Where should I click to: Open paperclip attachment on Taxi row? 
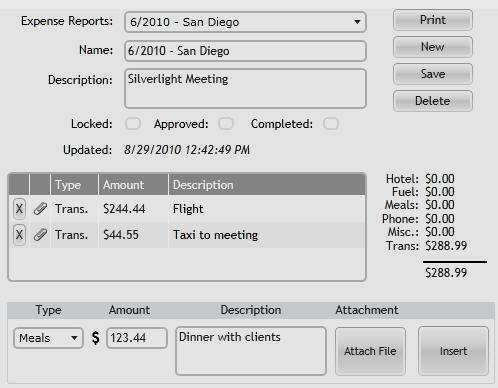(40, 235)
